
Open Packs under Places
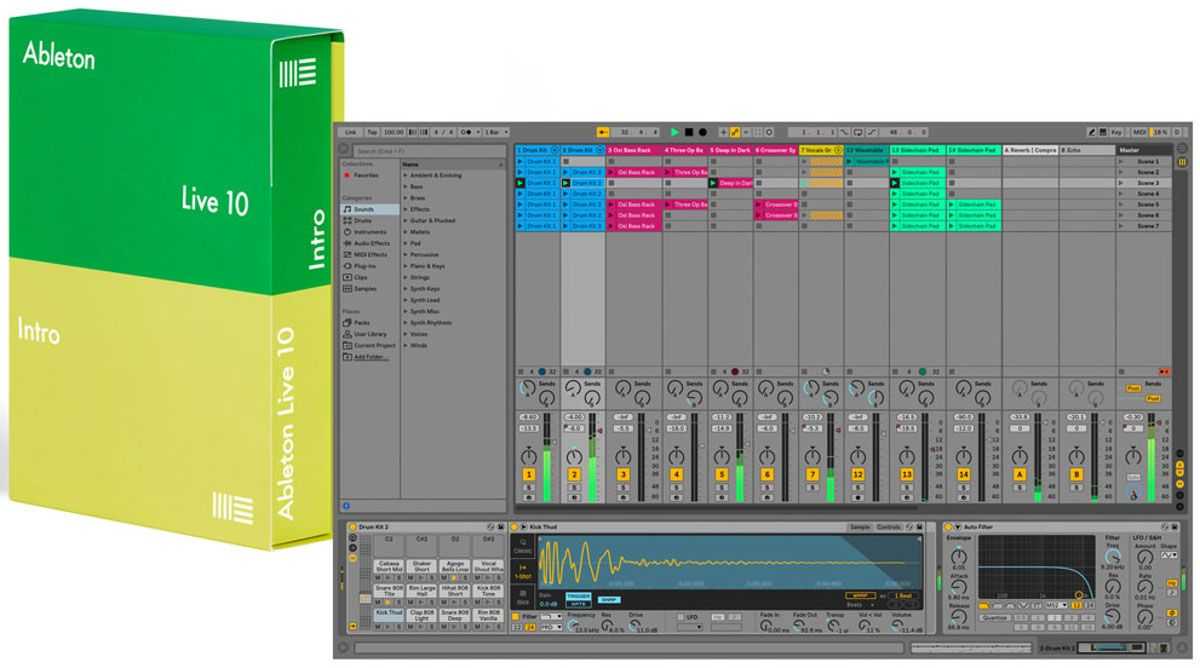coord(361,323)
